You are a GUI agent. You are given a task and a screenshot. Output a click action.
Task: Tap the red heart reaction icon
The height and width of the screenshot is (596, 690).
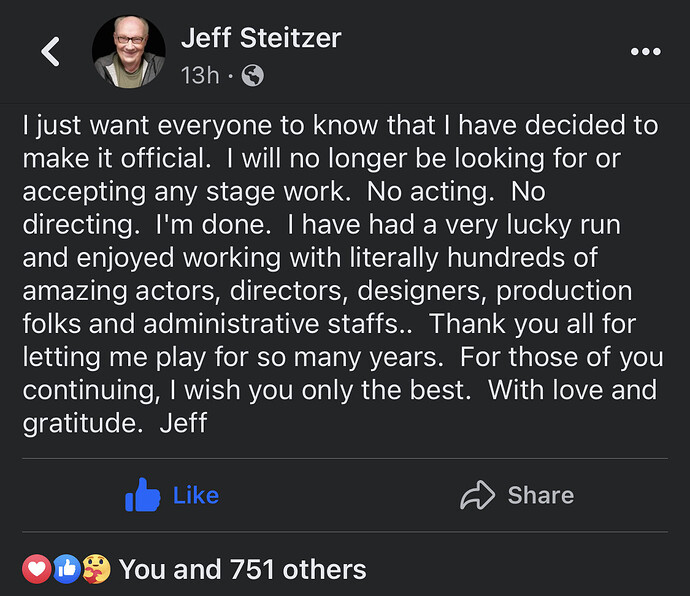click(36, 569)
